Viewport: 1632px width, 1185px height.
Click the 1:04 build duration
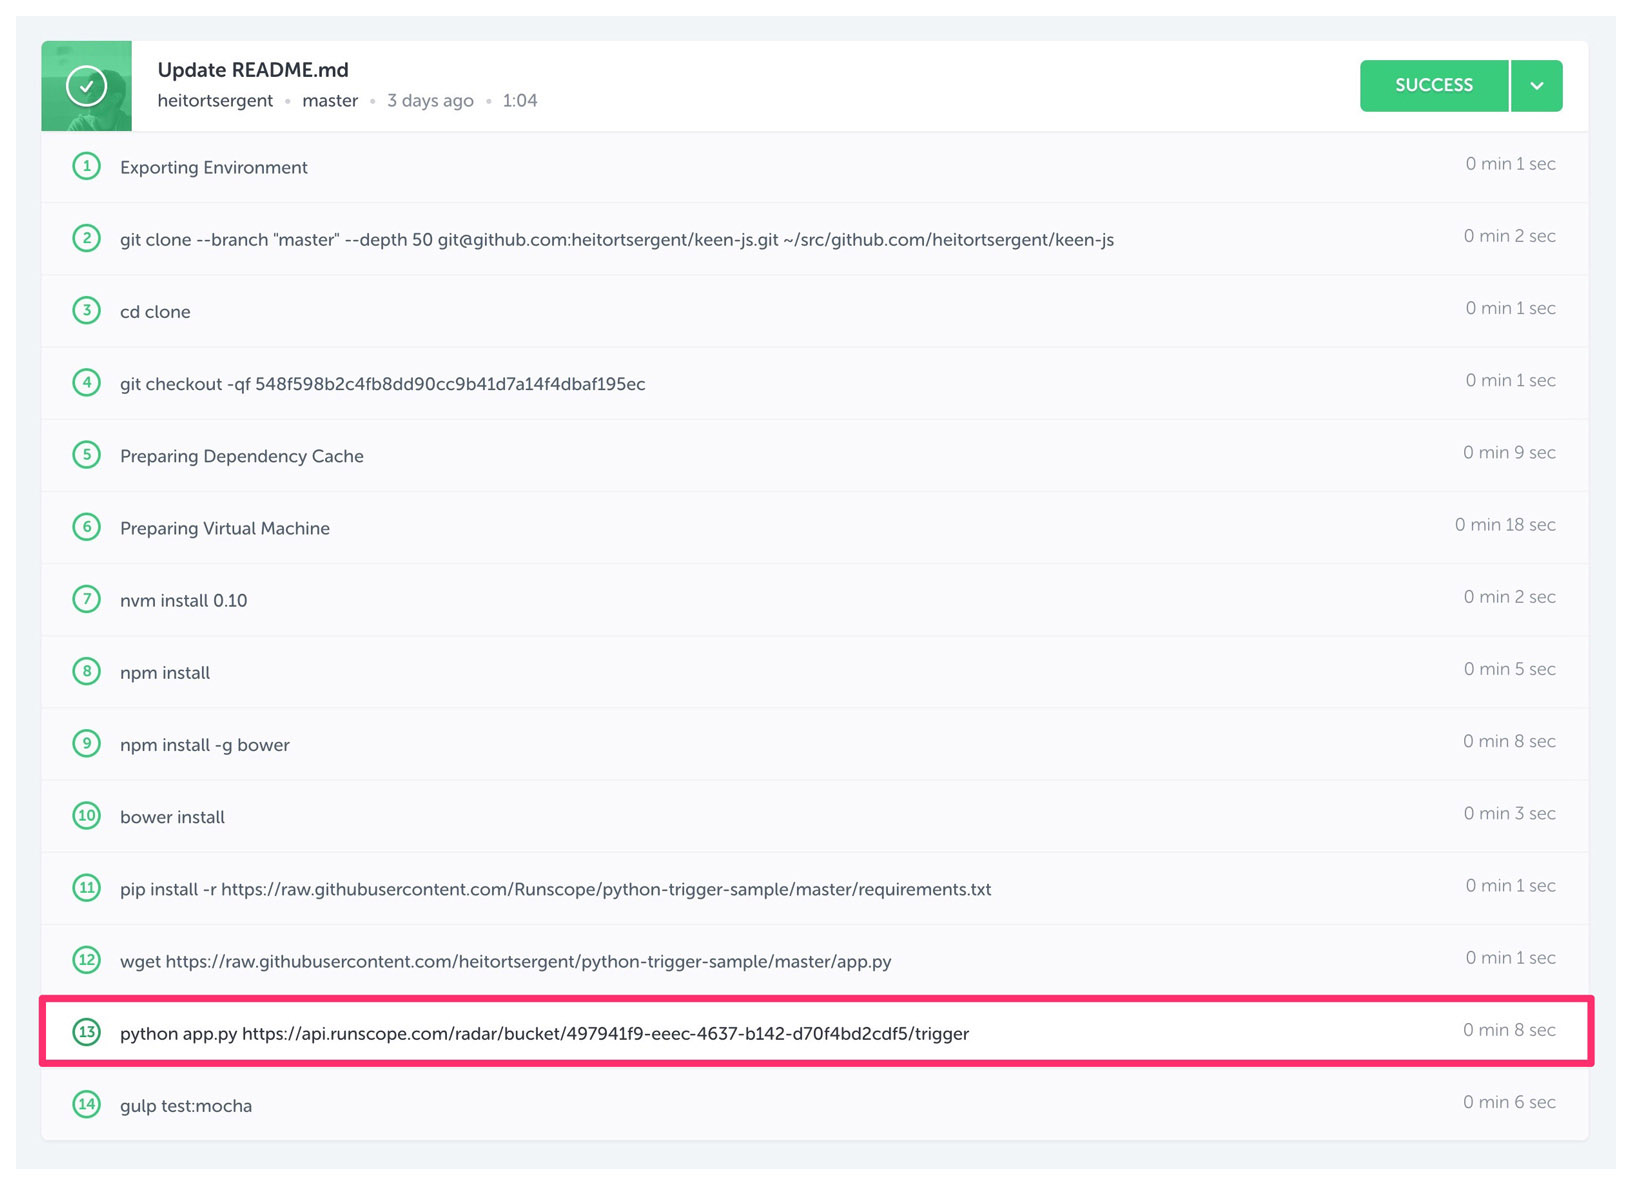point(520,101)
